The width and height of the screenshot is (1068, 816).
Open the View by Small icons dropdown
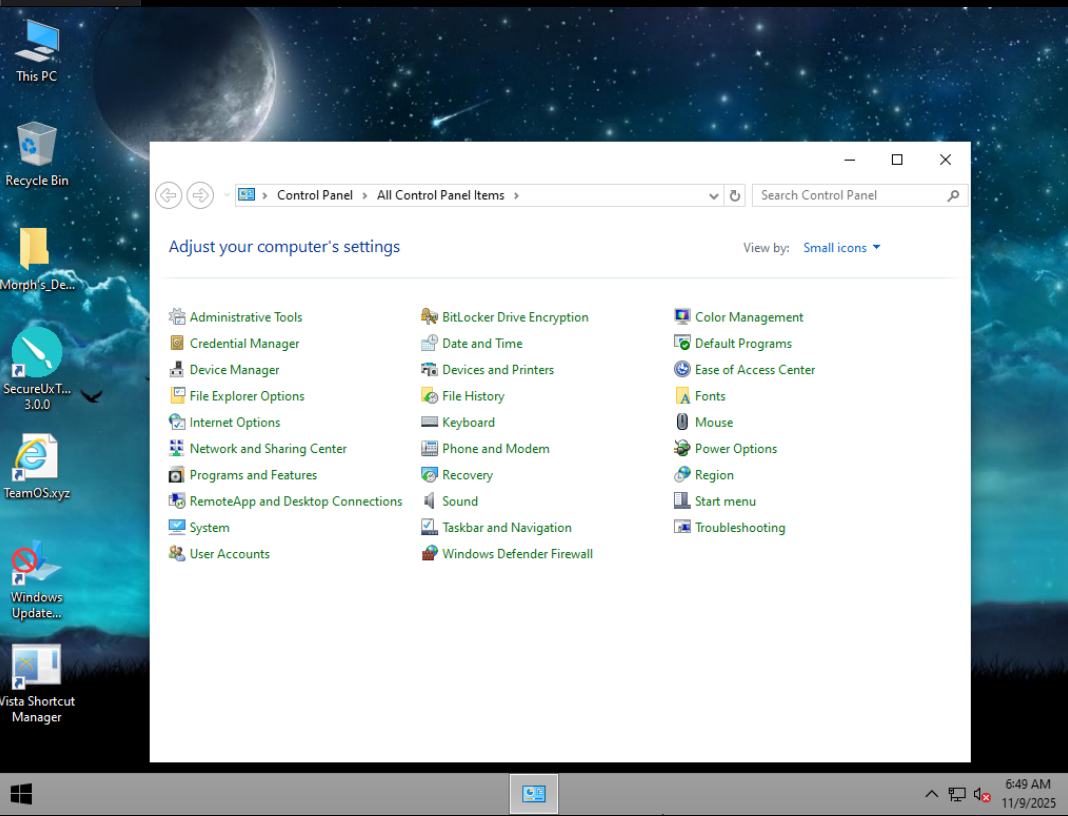(x=841, y=248)
